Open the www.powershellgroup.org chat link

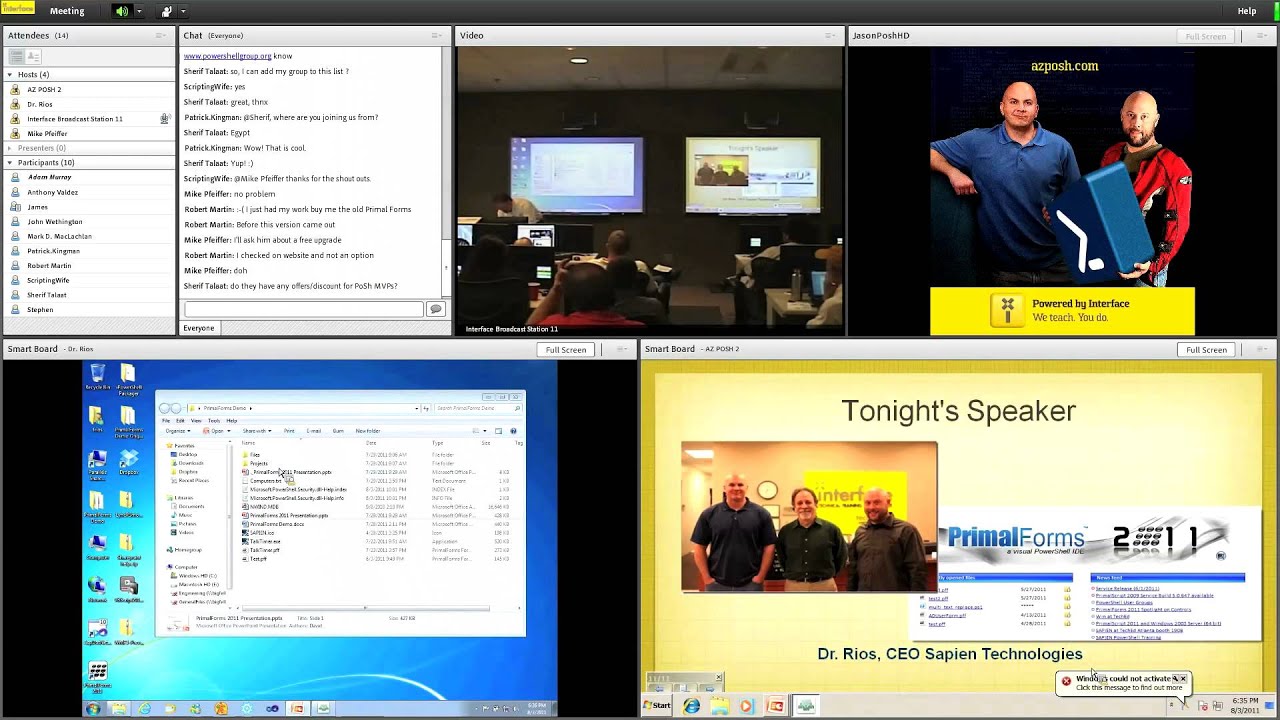(227, 56)
